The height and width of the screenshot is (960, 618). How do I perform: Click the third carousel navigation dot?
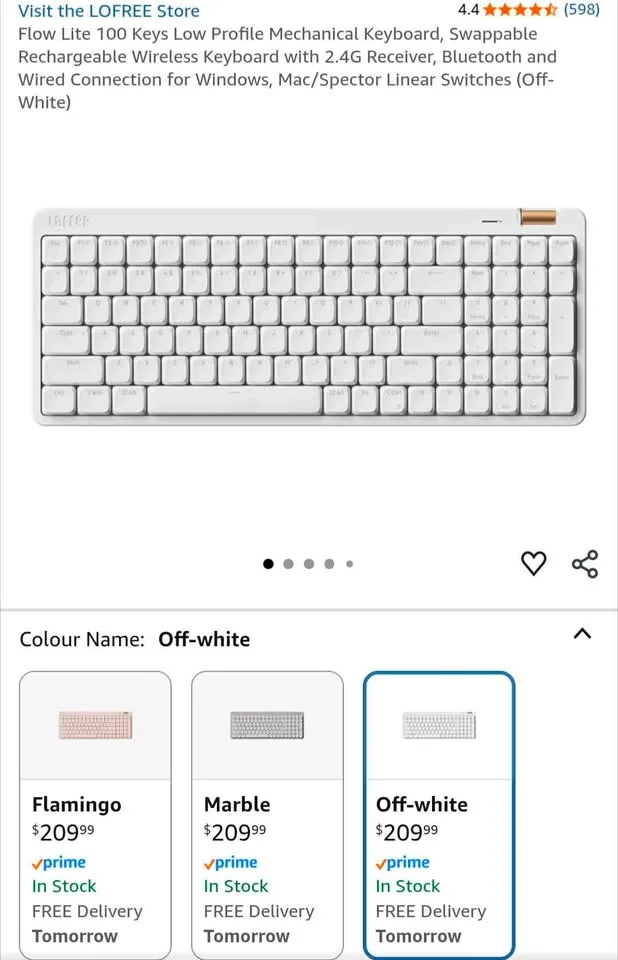[x=308, y=564]
